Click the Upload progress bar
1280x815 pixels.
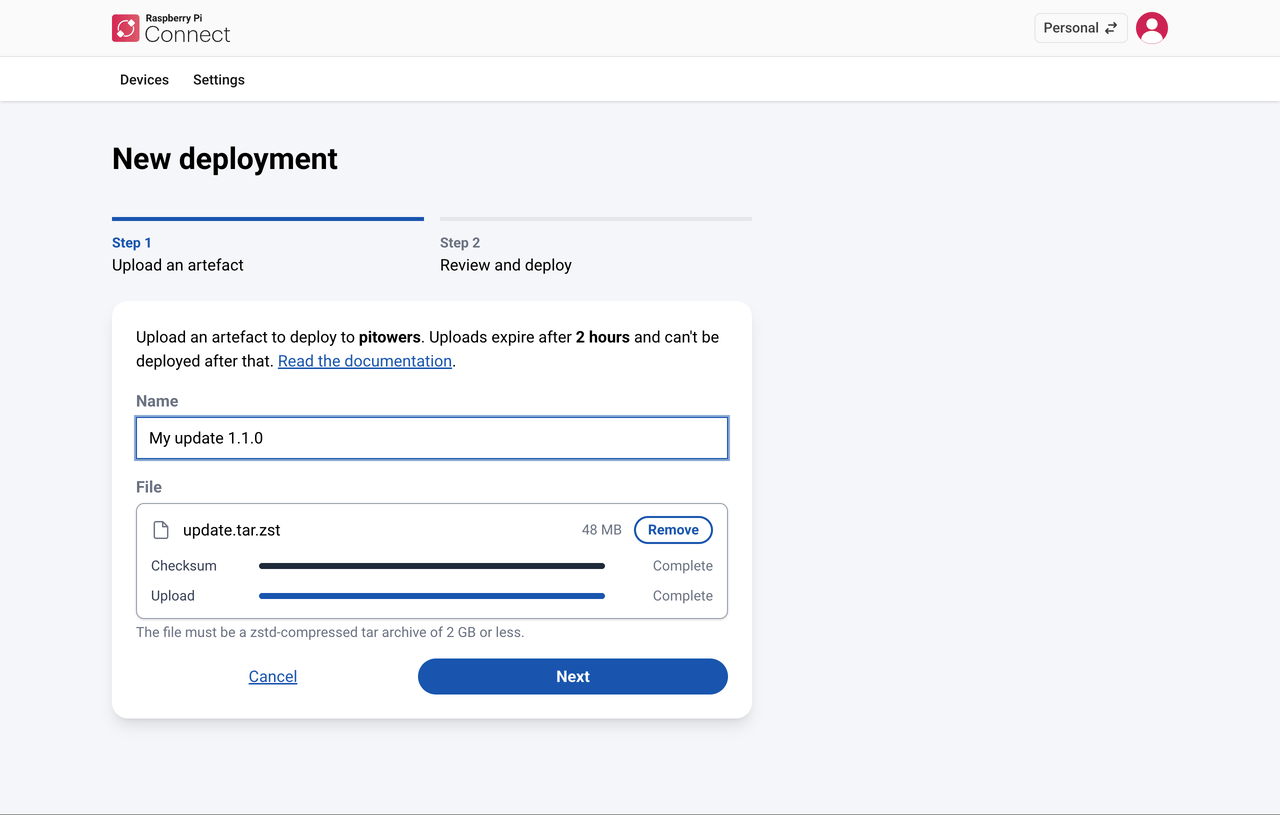pos(432,596)
